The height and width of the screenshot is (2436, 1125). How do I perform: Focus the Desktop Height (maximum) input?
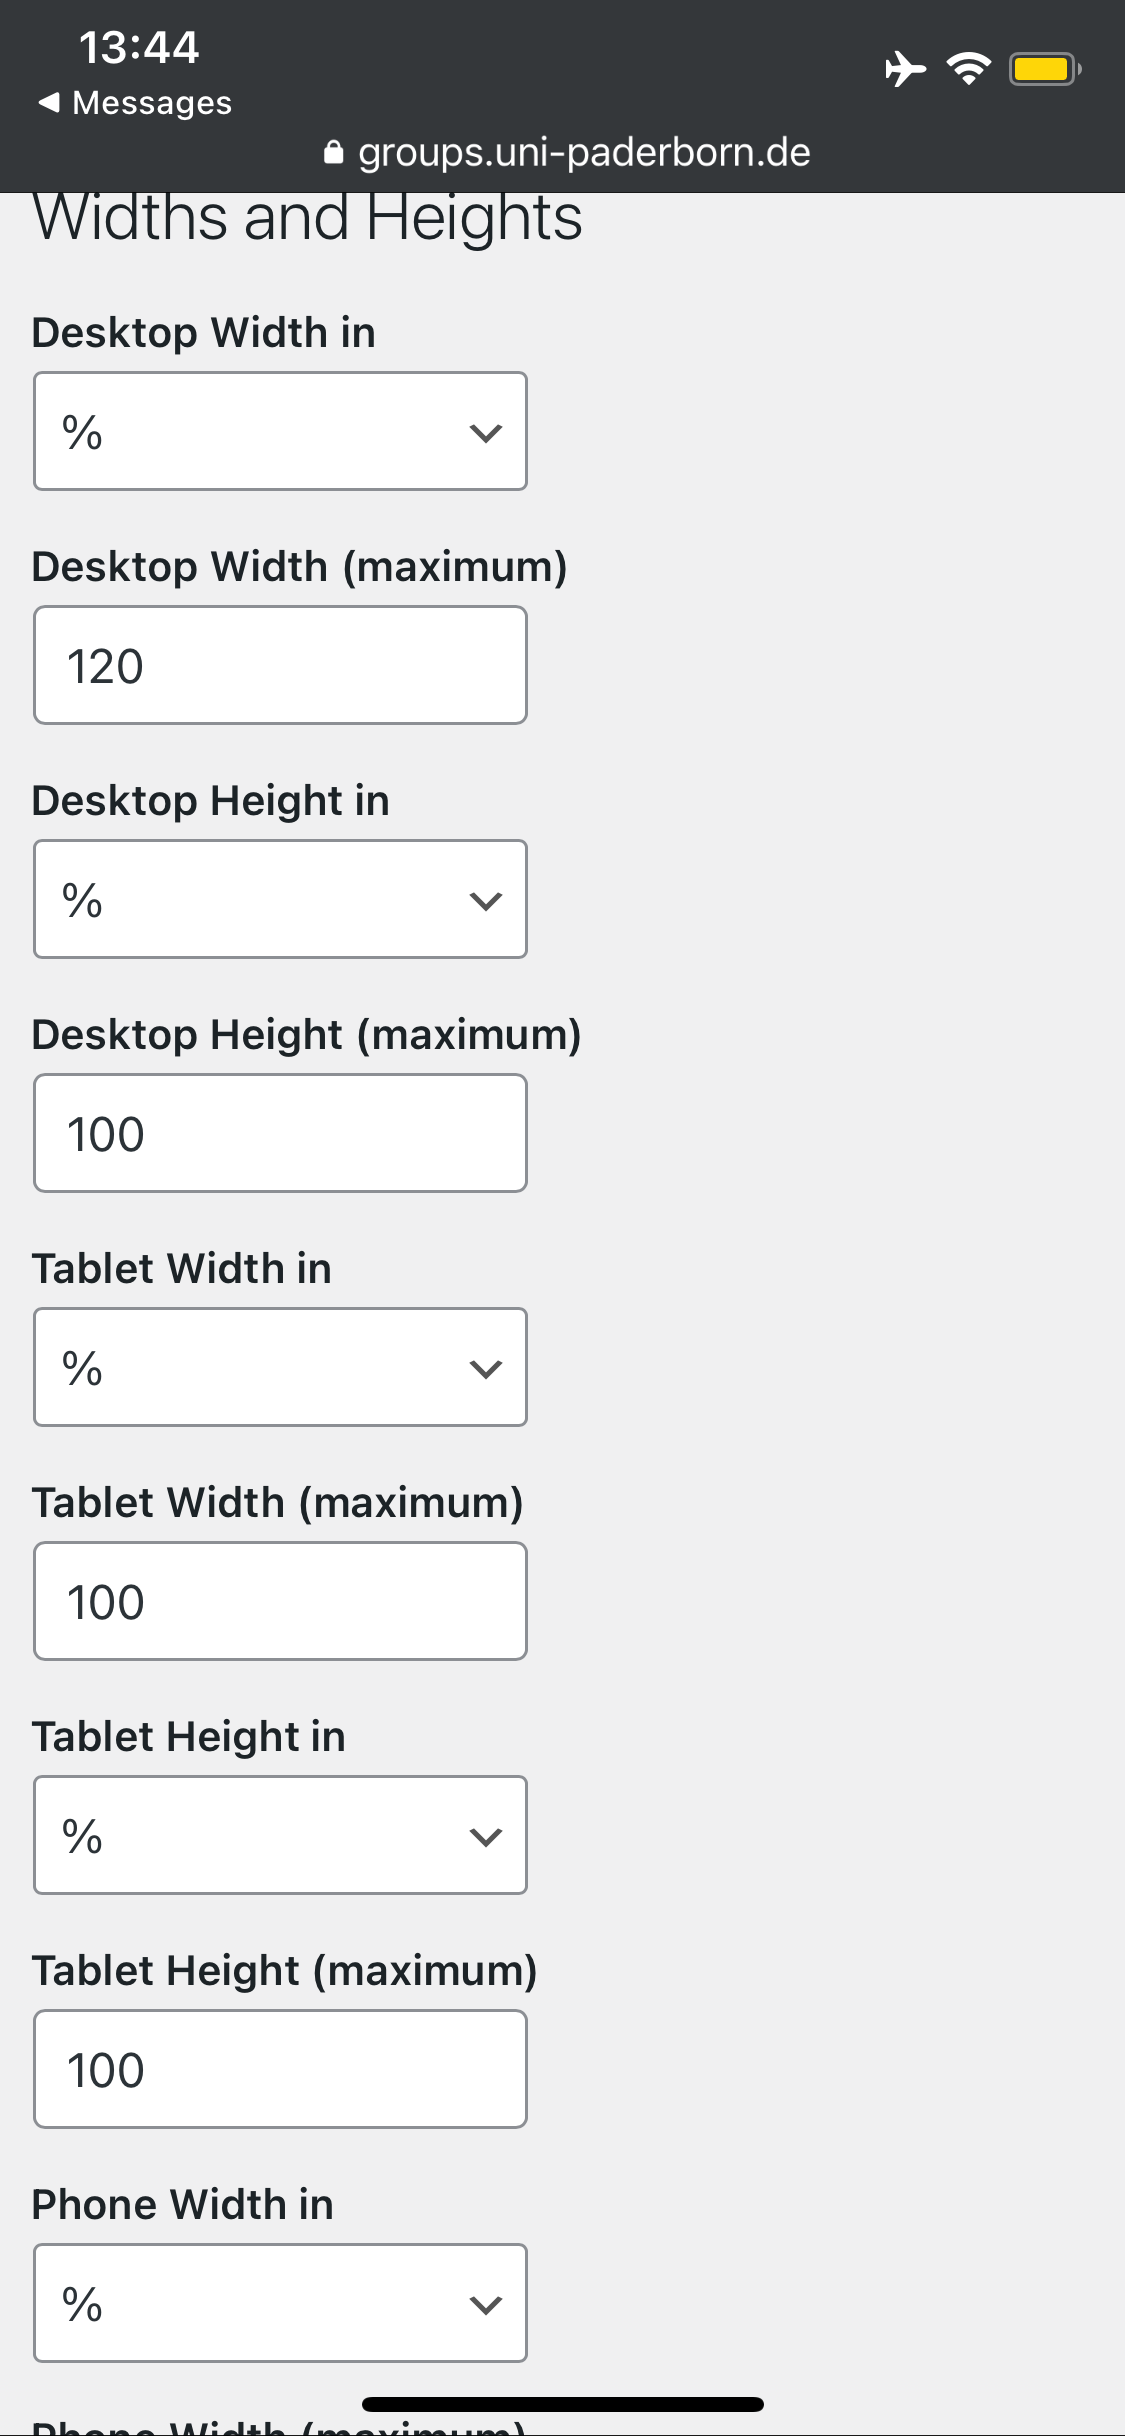[x=280, y=1133]
